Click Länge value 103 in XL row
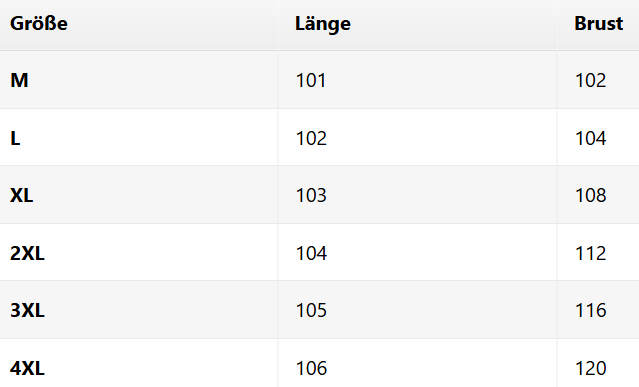This screenshot has height=387, width=639. (311, 196)
